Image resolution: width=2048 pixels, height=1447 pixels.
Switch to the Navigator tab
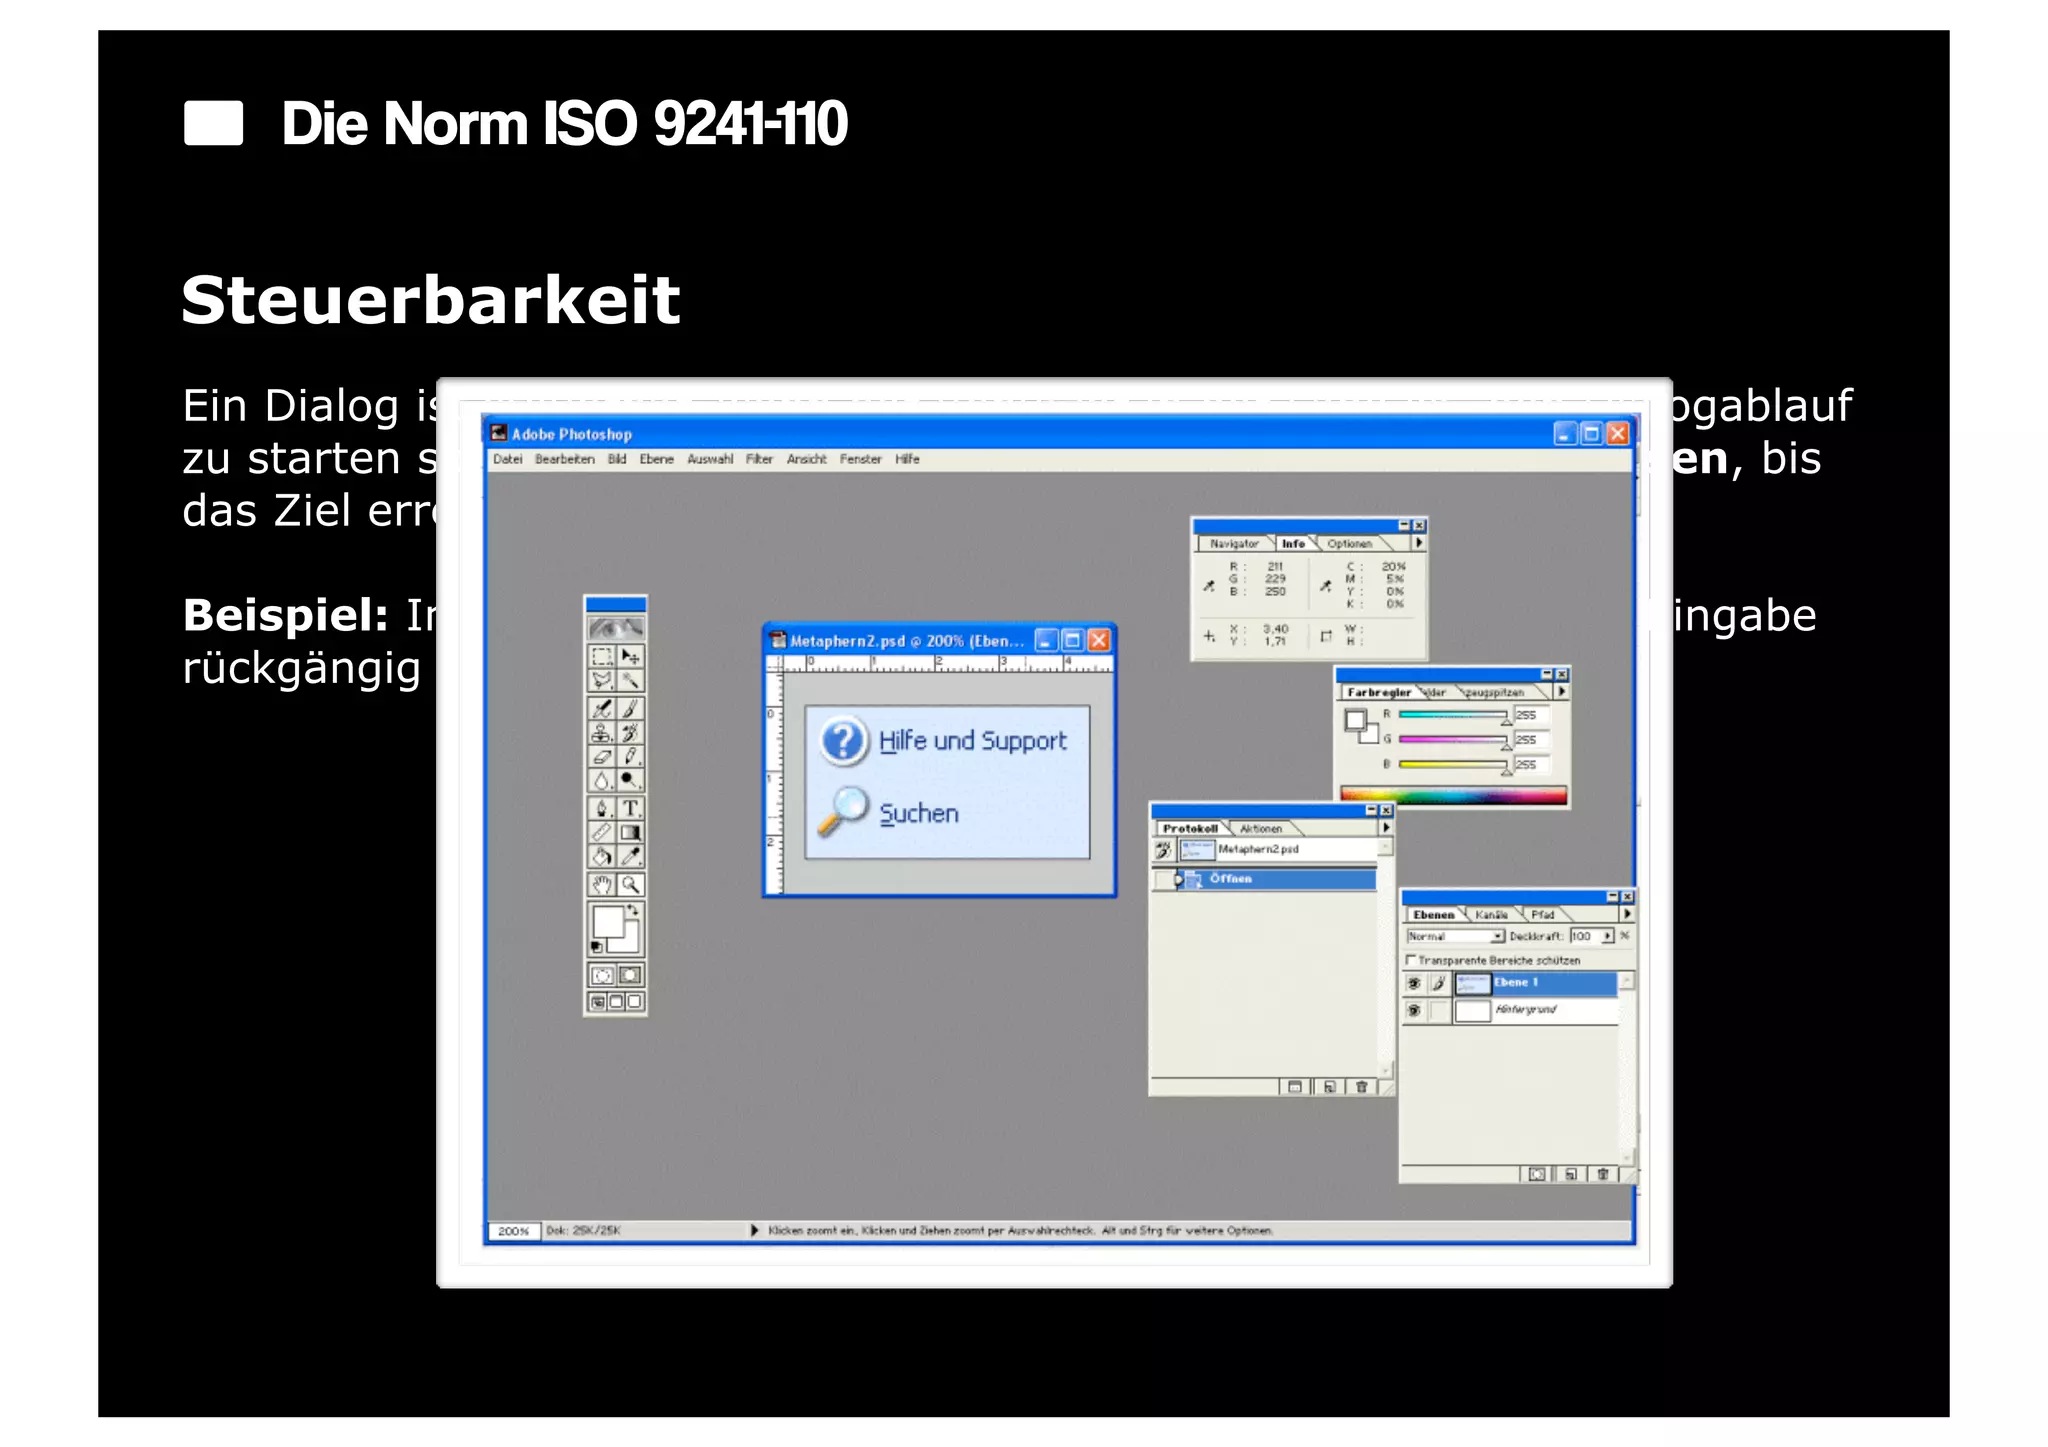pyautogui.click(x=1234, y=544)
